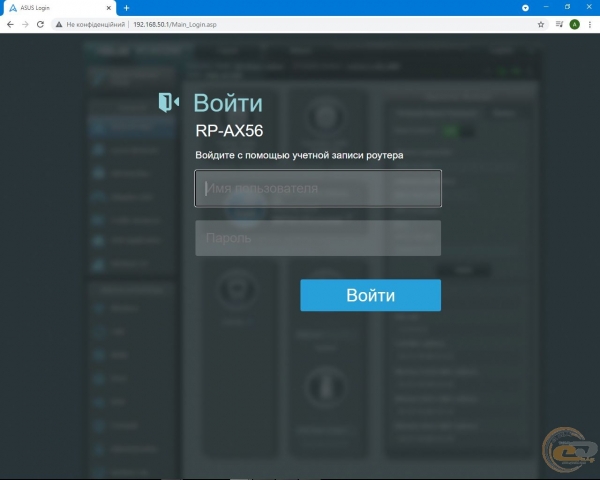Image resolution: width=600 pixels, height=480 pixels.
Task: Reload the page with refresh icon
Action: point(40,24)
